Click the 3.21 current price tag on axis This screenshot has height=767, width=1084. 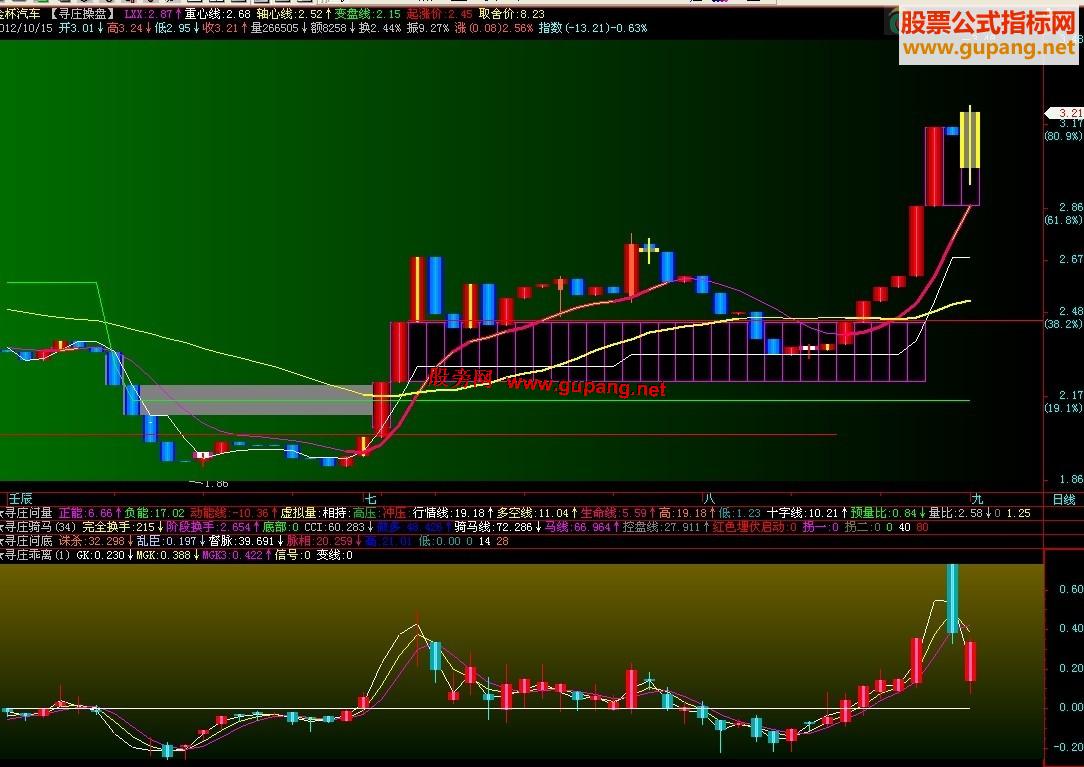coord(1064,113)
